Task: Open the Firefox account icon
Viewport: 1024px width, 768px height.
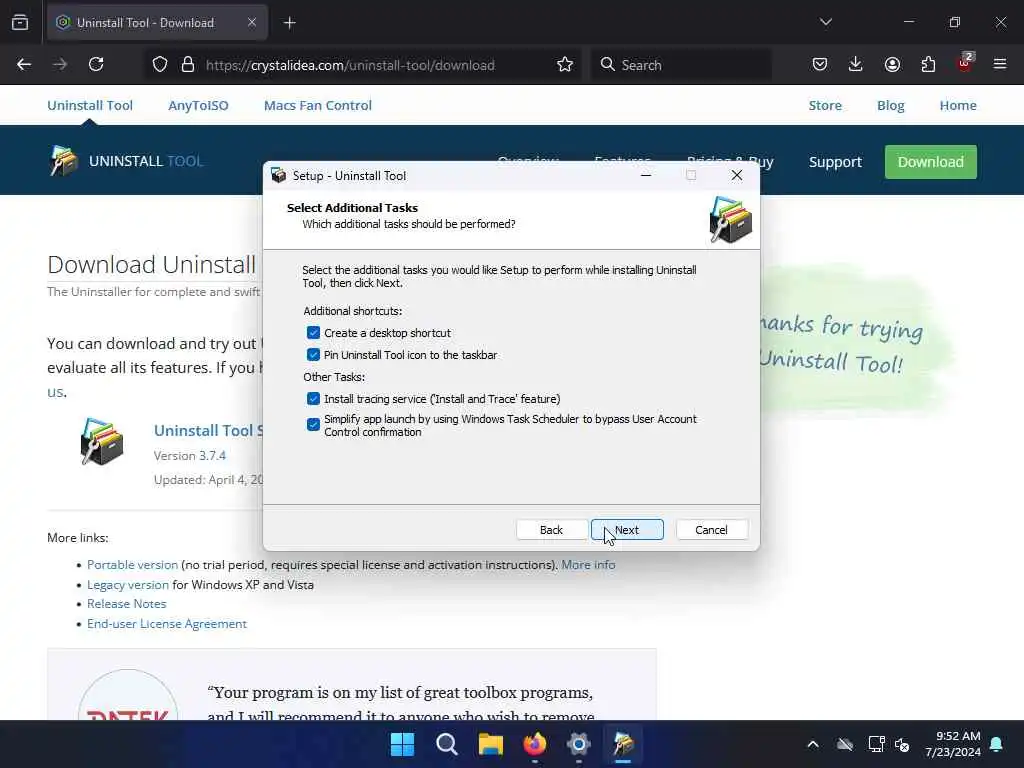Action: (x=892, y=65)
